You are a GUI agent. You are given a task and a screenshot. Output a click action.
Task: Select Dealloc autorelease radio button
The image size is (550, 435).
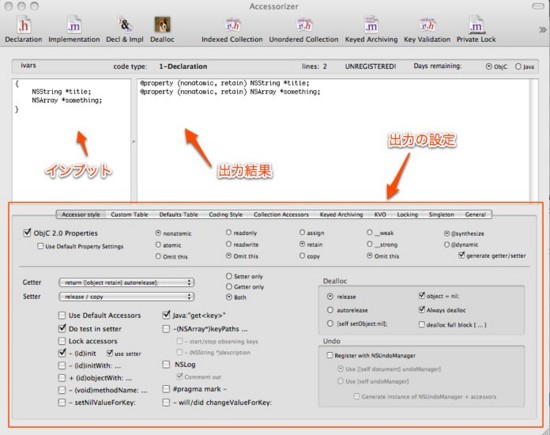click(330, 310)
